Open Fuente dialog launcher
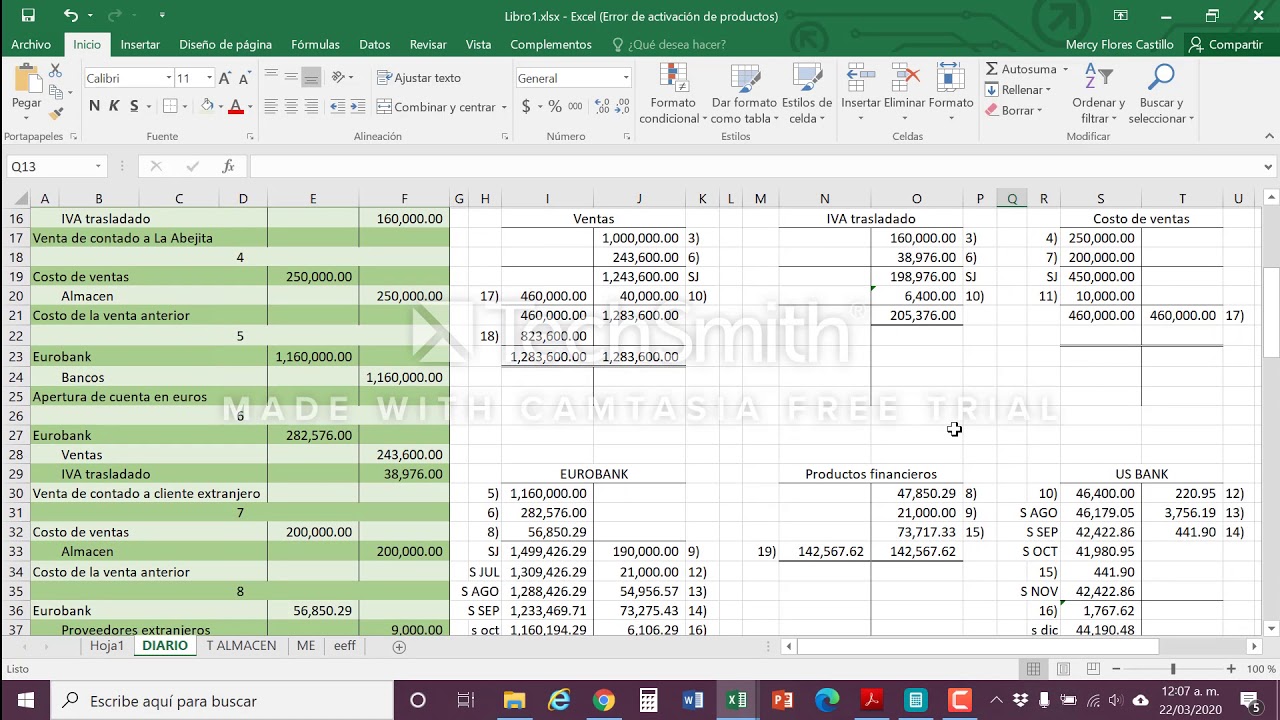This screenshot has width=1280, height=720. coord(249,137)
